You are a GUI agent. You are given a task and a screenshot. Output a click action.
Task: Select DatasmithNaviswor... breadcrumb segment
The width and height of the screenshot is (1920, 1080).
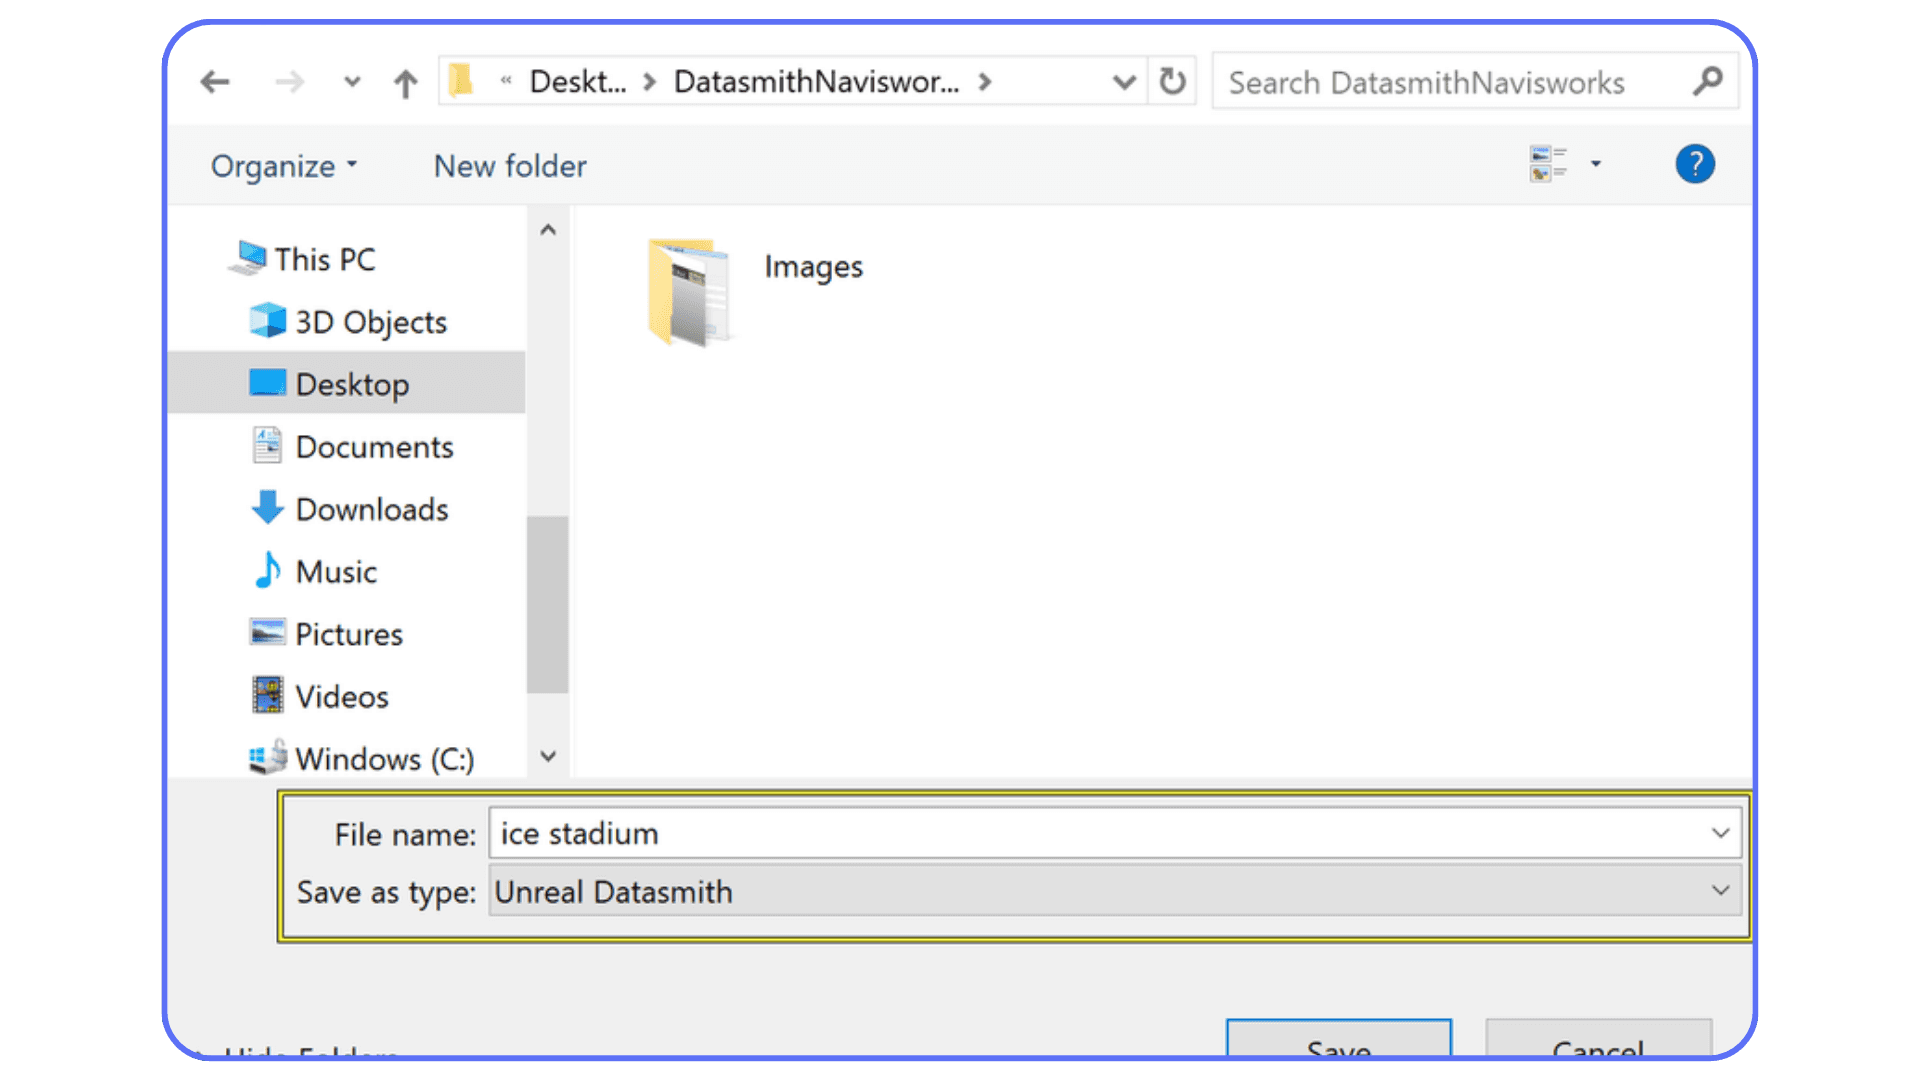click(816, 82)
